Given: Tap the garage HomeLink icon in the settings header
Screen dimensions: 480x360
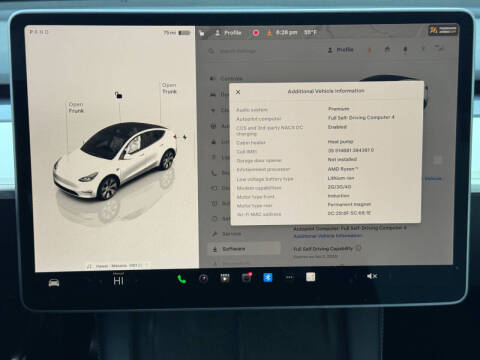Looking at the screenshot, I should point(387,49).
